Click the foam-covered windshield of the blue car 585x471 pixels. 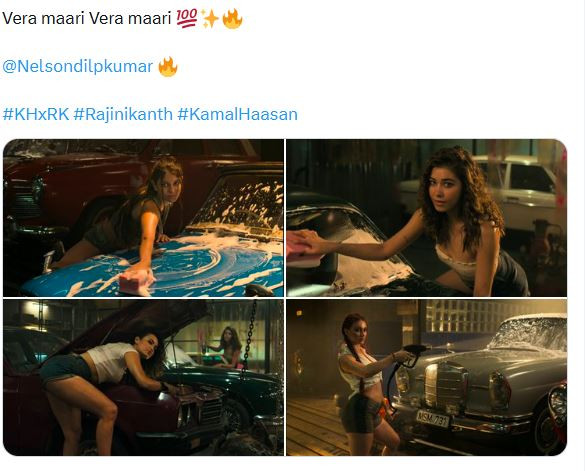tap(239, 205)
